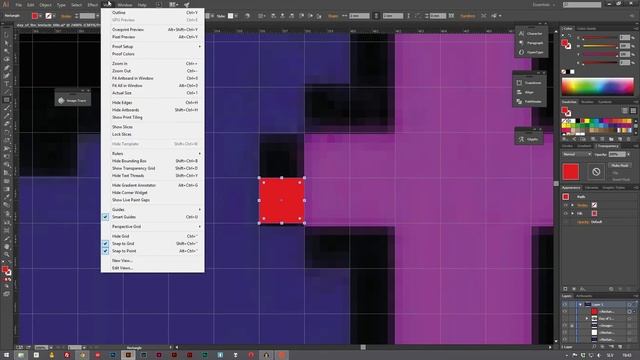Choose Hide Grid from the View menu

pos(153,236)
